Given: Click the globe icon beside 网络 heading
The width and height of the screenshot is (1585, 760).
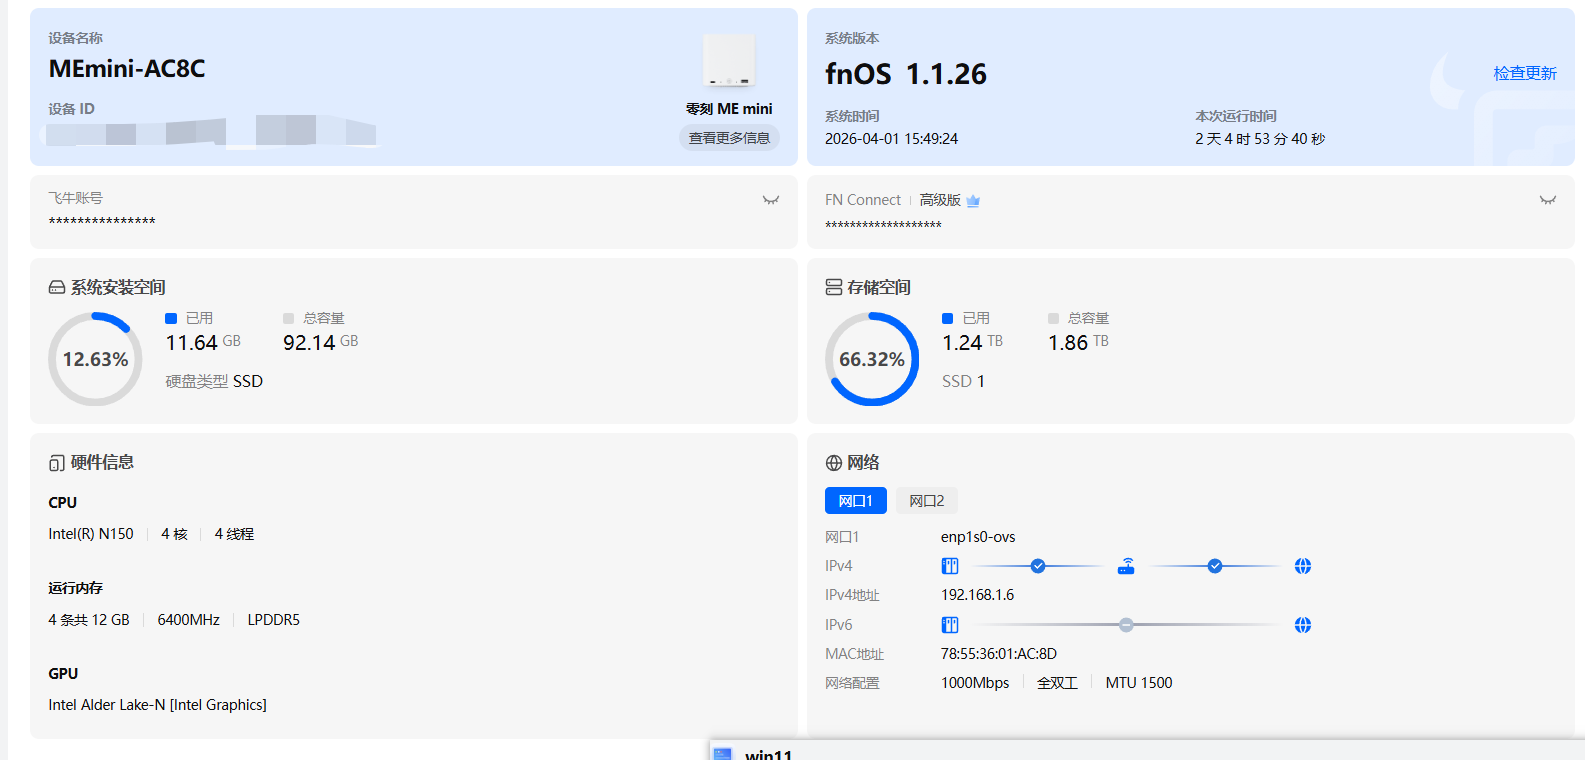Looking at the screenshot, I should pos(834,463).
